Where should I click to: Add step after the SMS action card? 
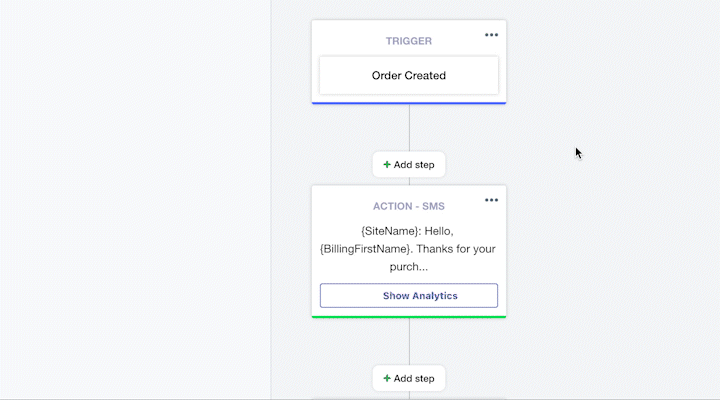point(409,378)
